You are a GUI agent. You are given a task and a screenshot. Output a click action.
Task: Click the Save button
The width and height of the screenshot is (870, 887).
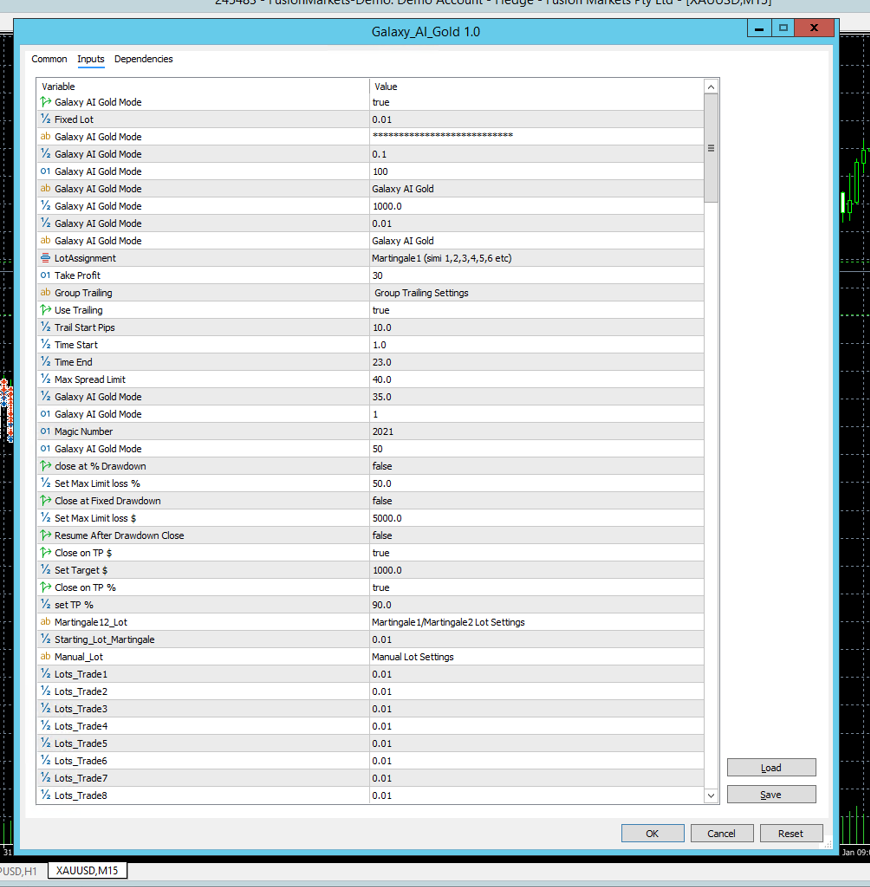[771, 795]
